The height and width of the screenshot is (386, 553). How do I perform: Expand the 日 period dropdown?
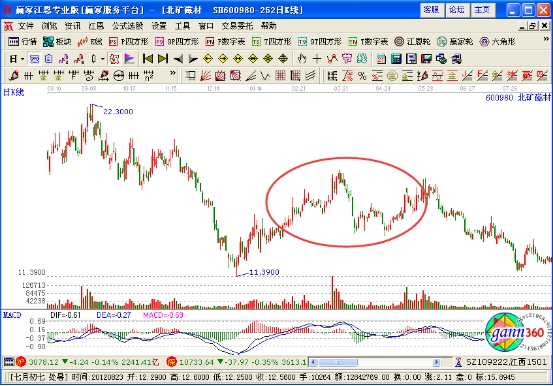(22, 59)
